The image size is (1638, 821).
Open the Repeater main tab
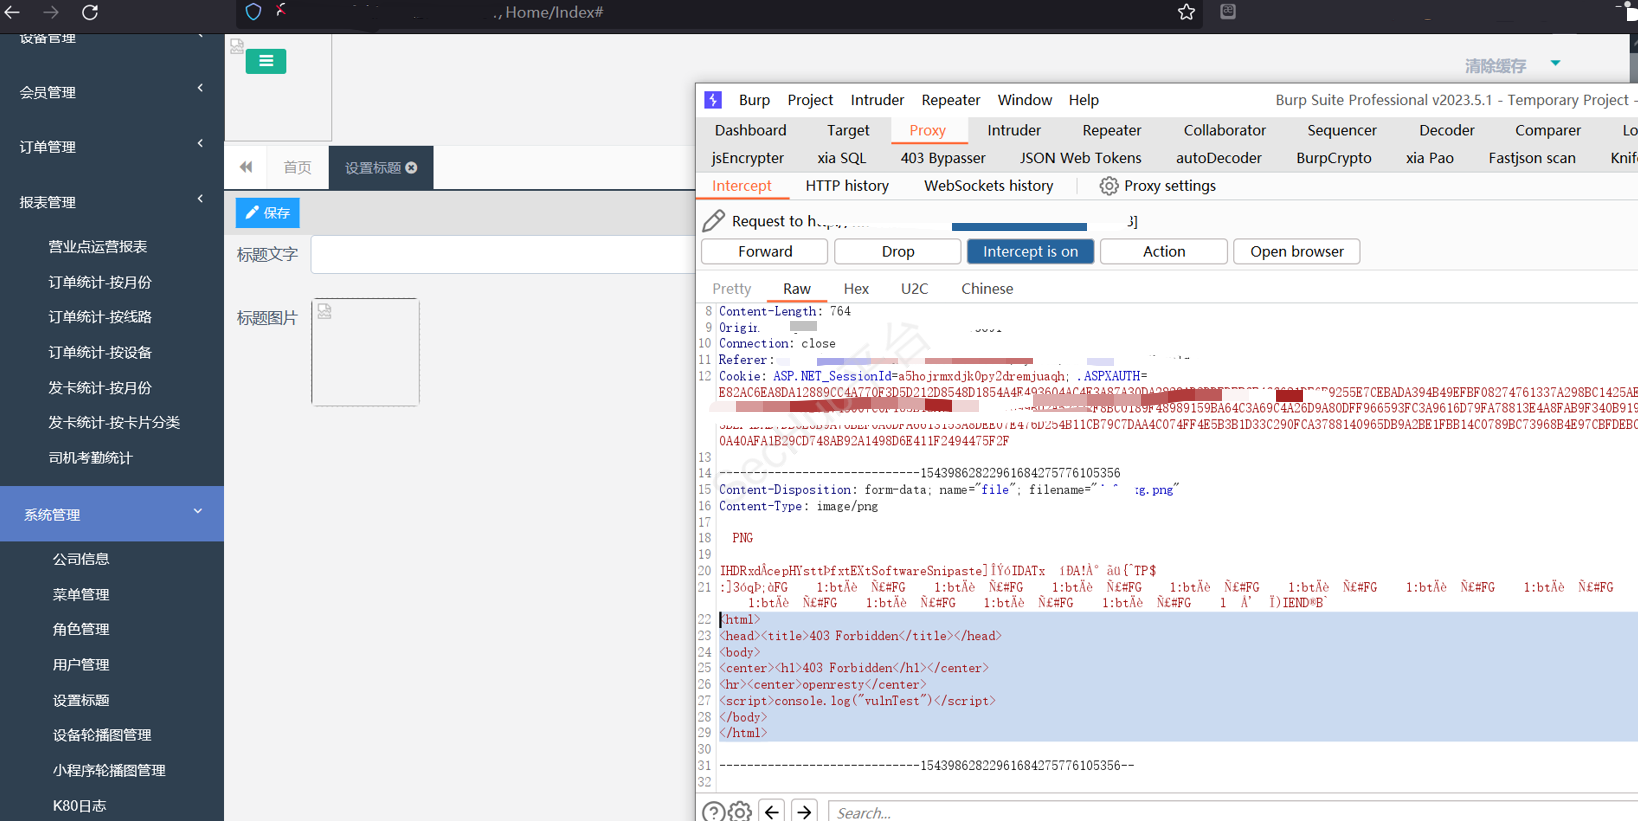[1111, 130]
